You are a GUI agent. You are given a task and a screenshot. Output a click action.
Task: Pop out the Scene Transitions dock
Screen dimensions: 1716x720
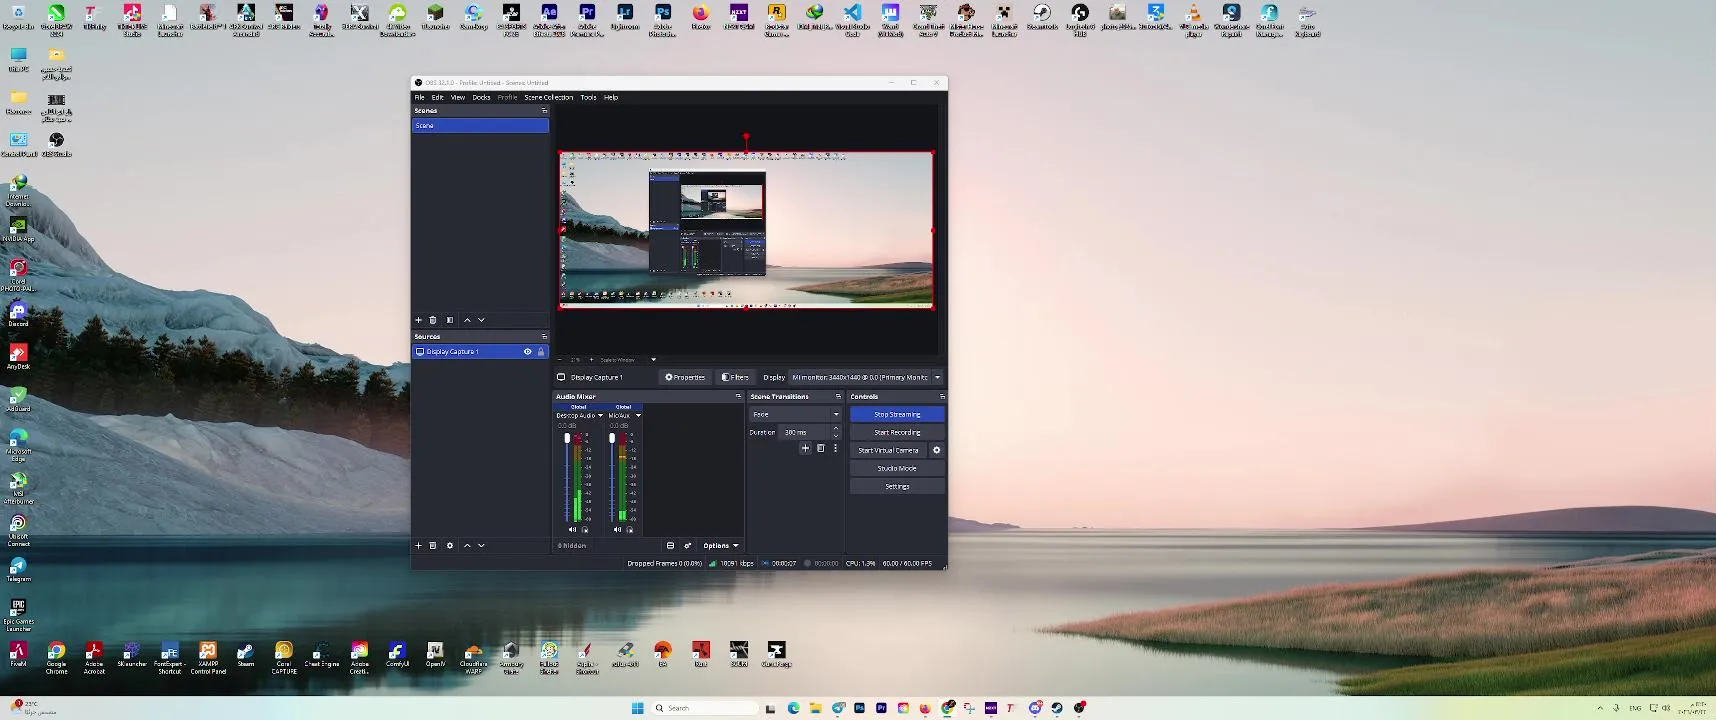point(838,396)
